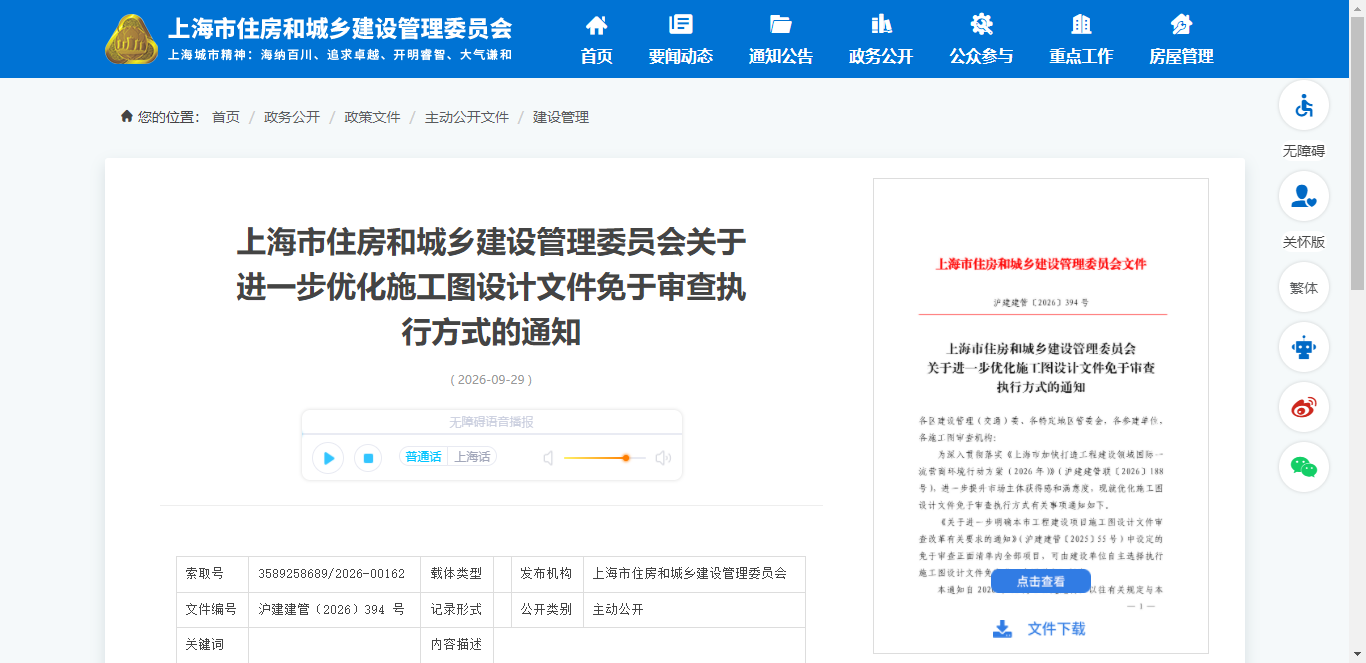The image size is (1366, 663).
Task: Open 通知公告 folder icon in navigation
Action: (x=781, y=25)
